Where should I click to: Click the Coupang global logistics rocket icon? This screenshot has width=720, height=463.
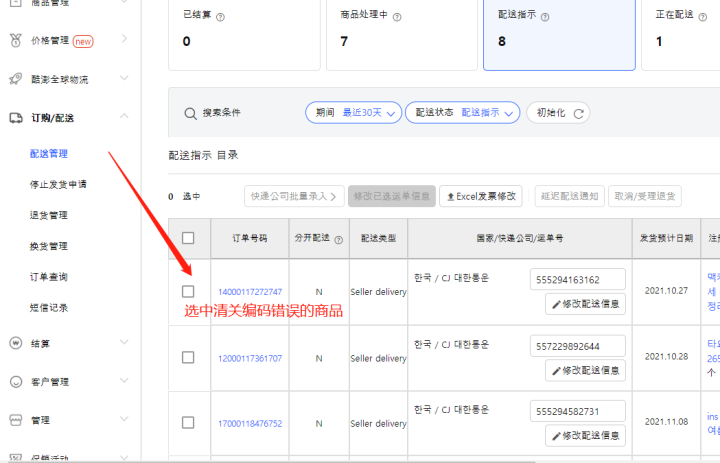[16, 79]
